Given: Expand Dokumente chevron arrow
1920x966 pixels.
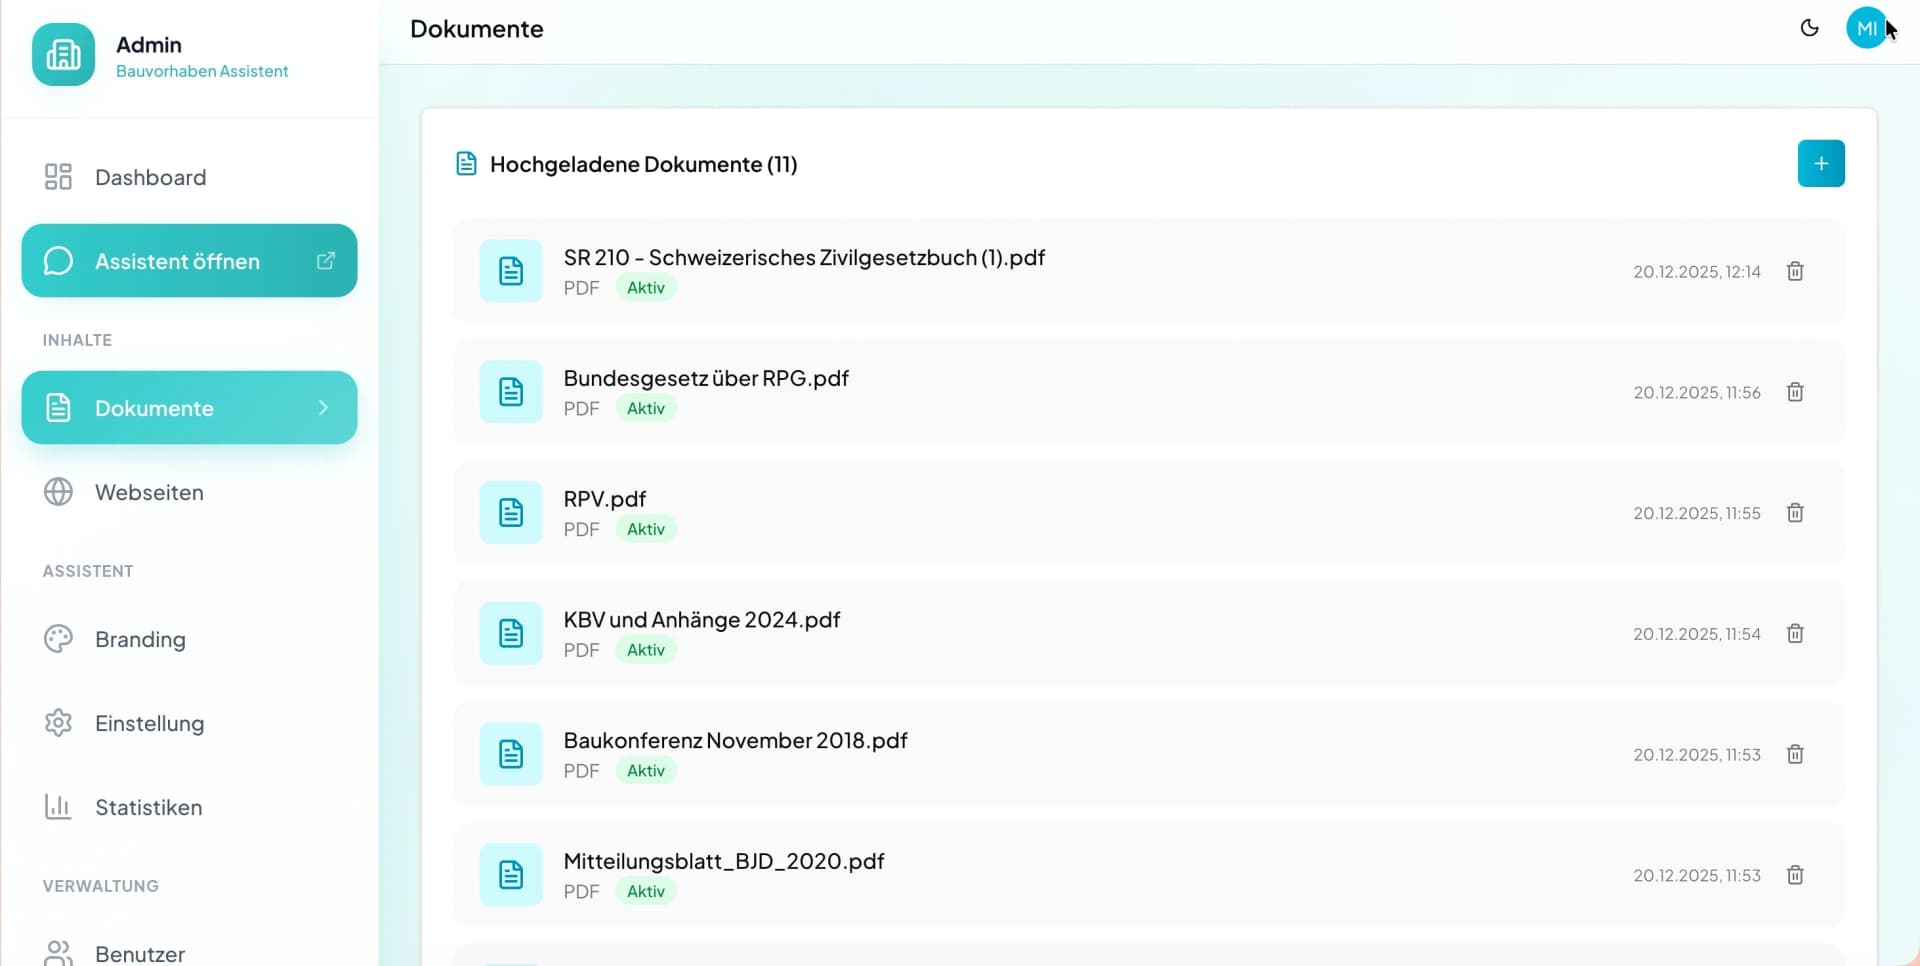Looking at the screenshot, I should coord(323,408).
